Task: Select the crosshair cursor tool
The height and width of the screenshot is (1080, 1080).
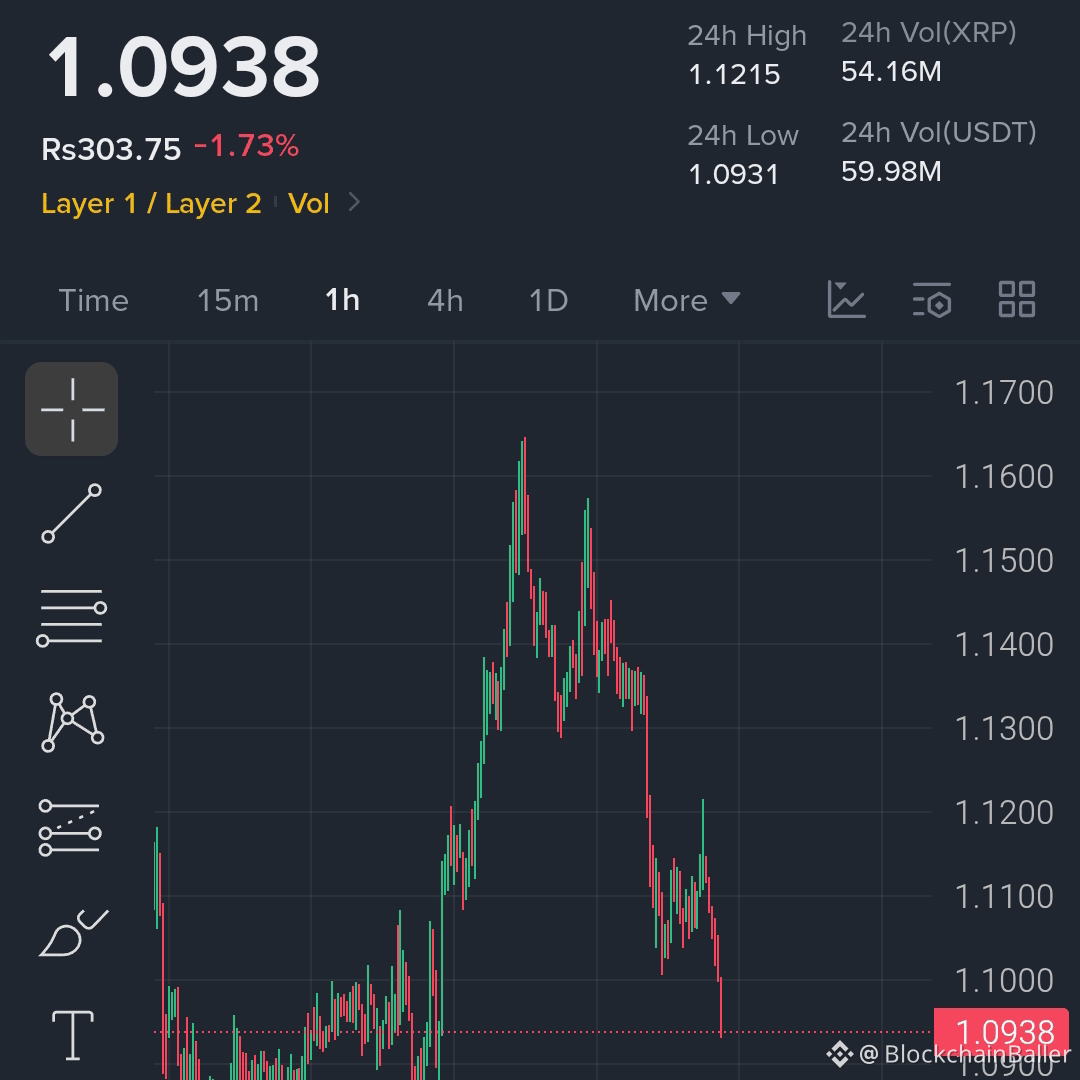Action: pyautogui.click(x=72, y=409)
